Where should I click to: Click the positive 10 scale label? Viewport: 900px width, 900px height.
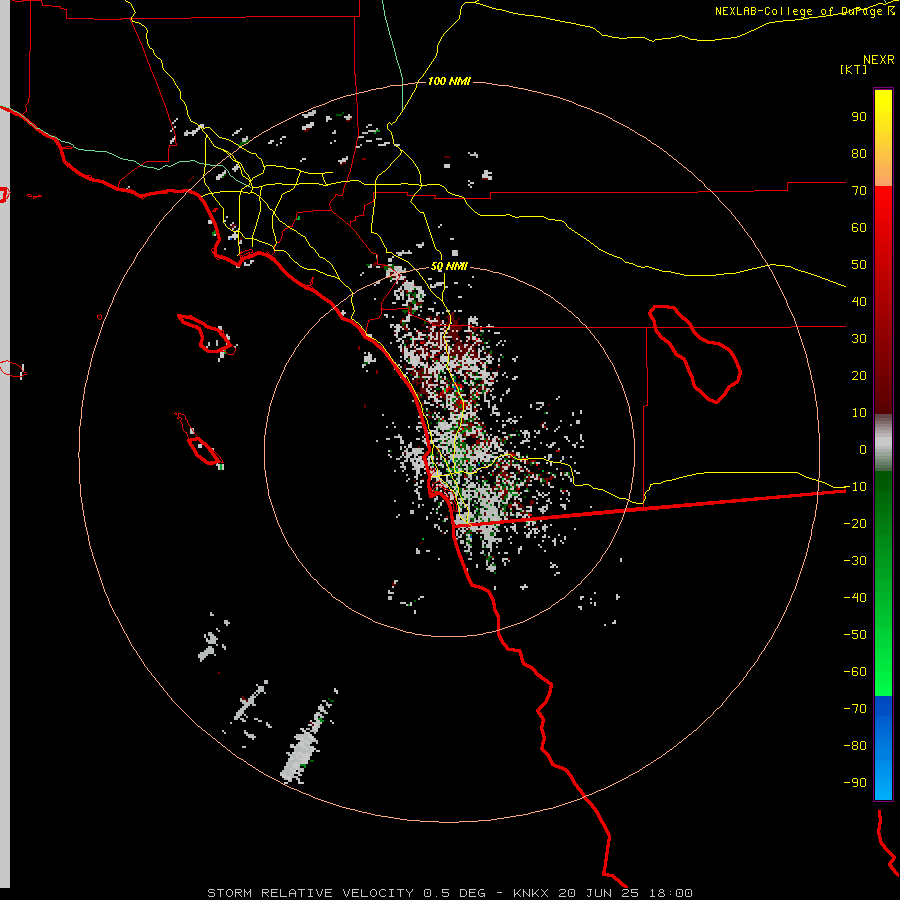(859, 413)
